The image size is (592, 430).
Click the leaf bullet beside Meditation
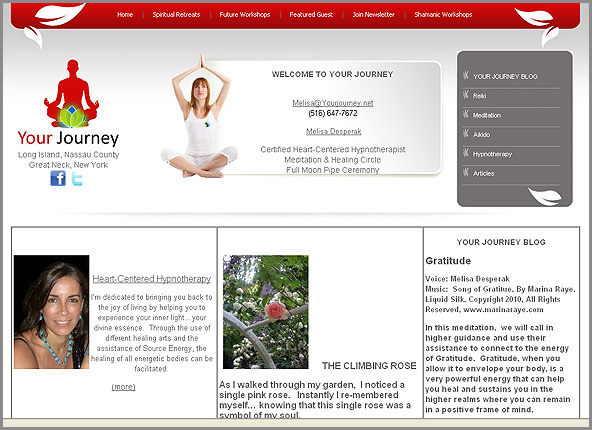(466, 114)
